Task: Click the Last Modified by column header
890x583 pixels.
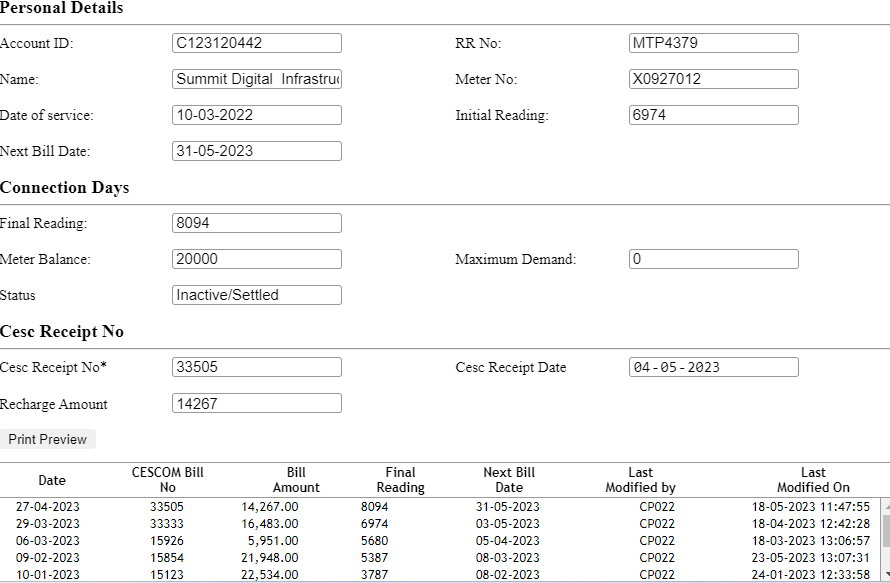Action: 640,480
